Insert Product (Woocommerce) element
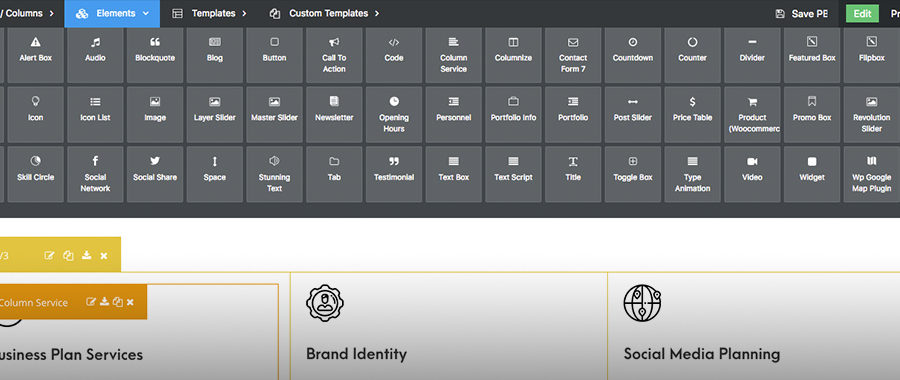The width and height of the screenshot is (900, 380). (x=752, y=115)
